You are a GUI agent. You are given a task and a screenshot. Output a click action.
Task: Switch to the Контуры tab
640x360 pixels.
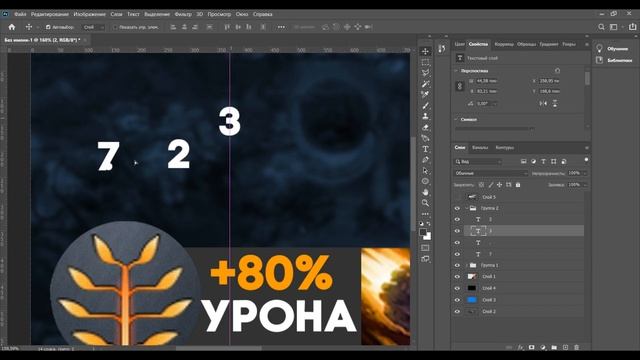(x=504, y=148)
